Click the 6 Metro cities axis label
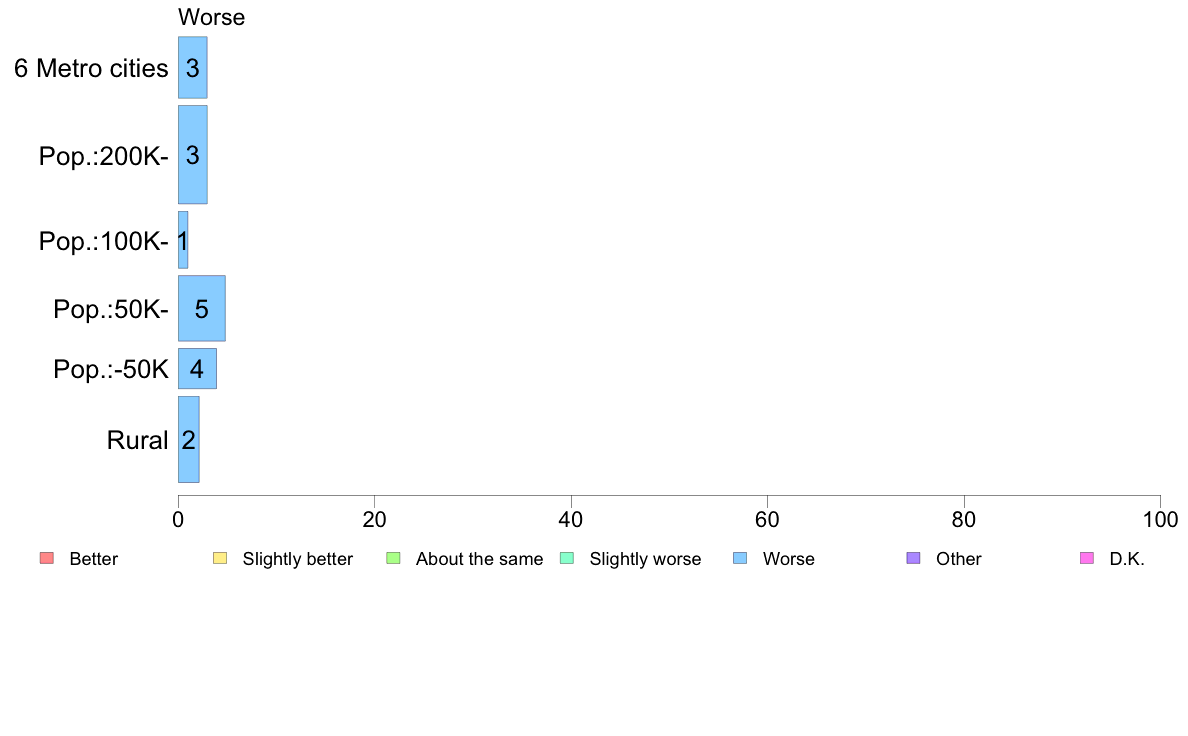The image size is (1188, 736). [91, 68]
